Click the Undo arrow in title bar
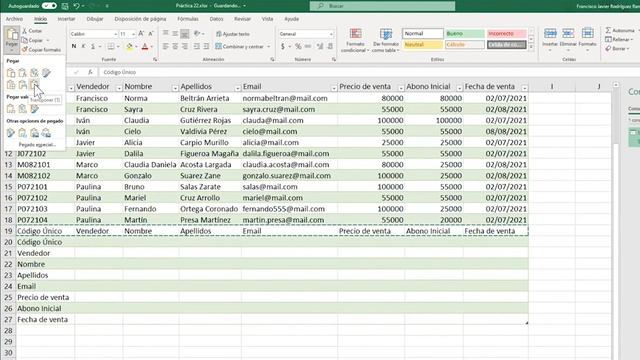Image resolution: width=640 pixels, height=360 pixels. pyautogui.click(x=76, y=6)
